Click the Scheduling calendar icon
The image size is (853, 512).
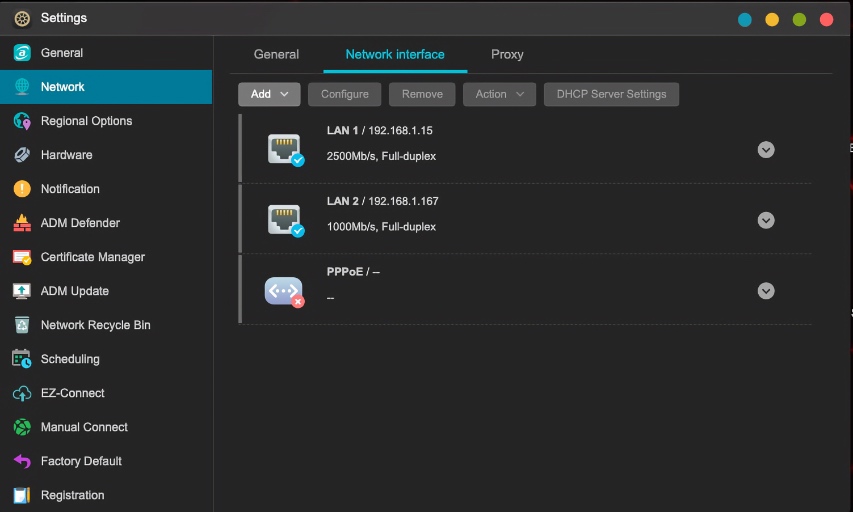point(22,359)
